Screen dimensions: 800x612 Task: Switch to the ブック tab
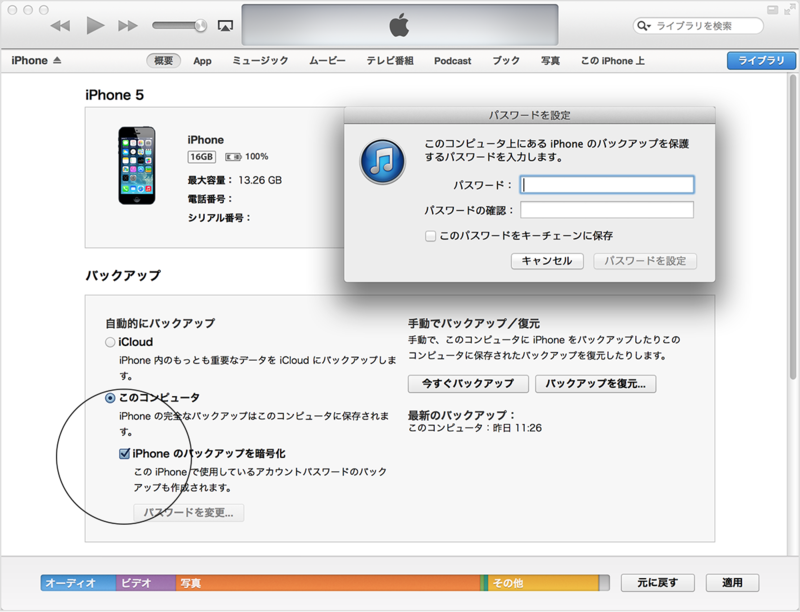(x=506, y=61)
